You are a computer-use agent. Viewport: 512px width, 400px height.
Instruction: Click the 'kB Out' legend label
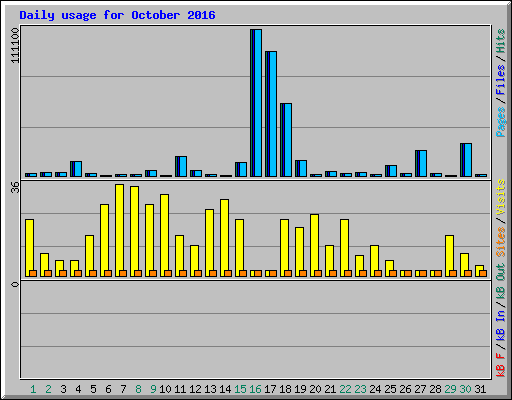pos(501,281)
